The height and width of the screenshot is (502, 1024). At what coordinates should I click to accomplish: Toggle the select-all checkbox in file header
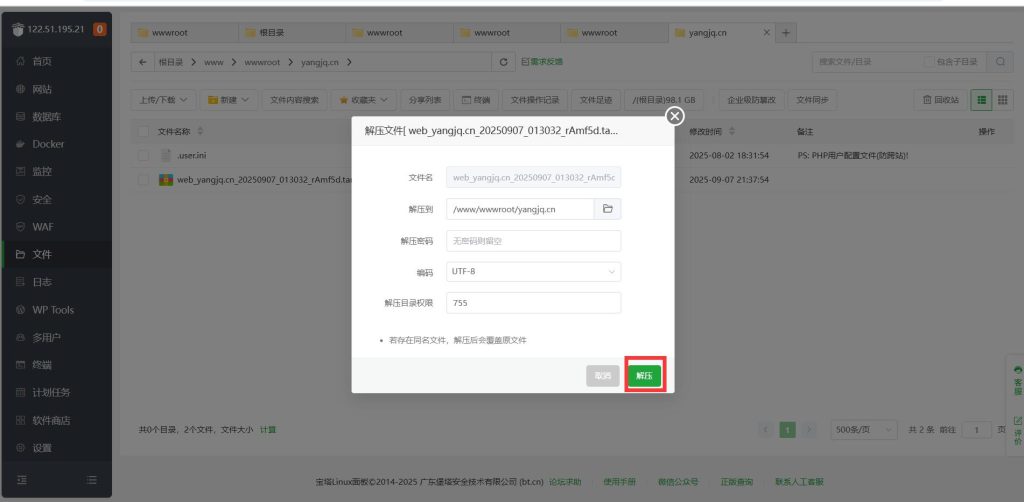click(144, 132)
